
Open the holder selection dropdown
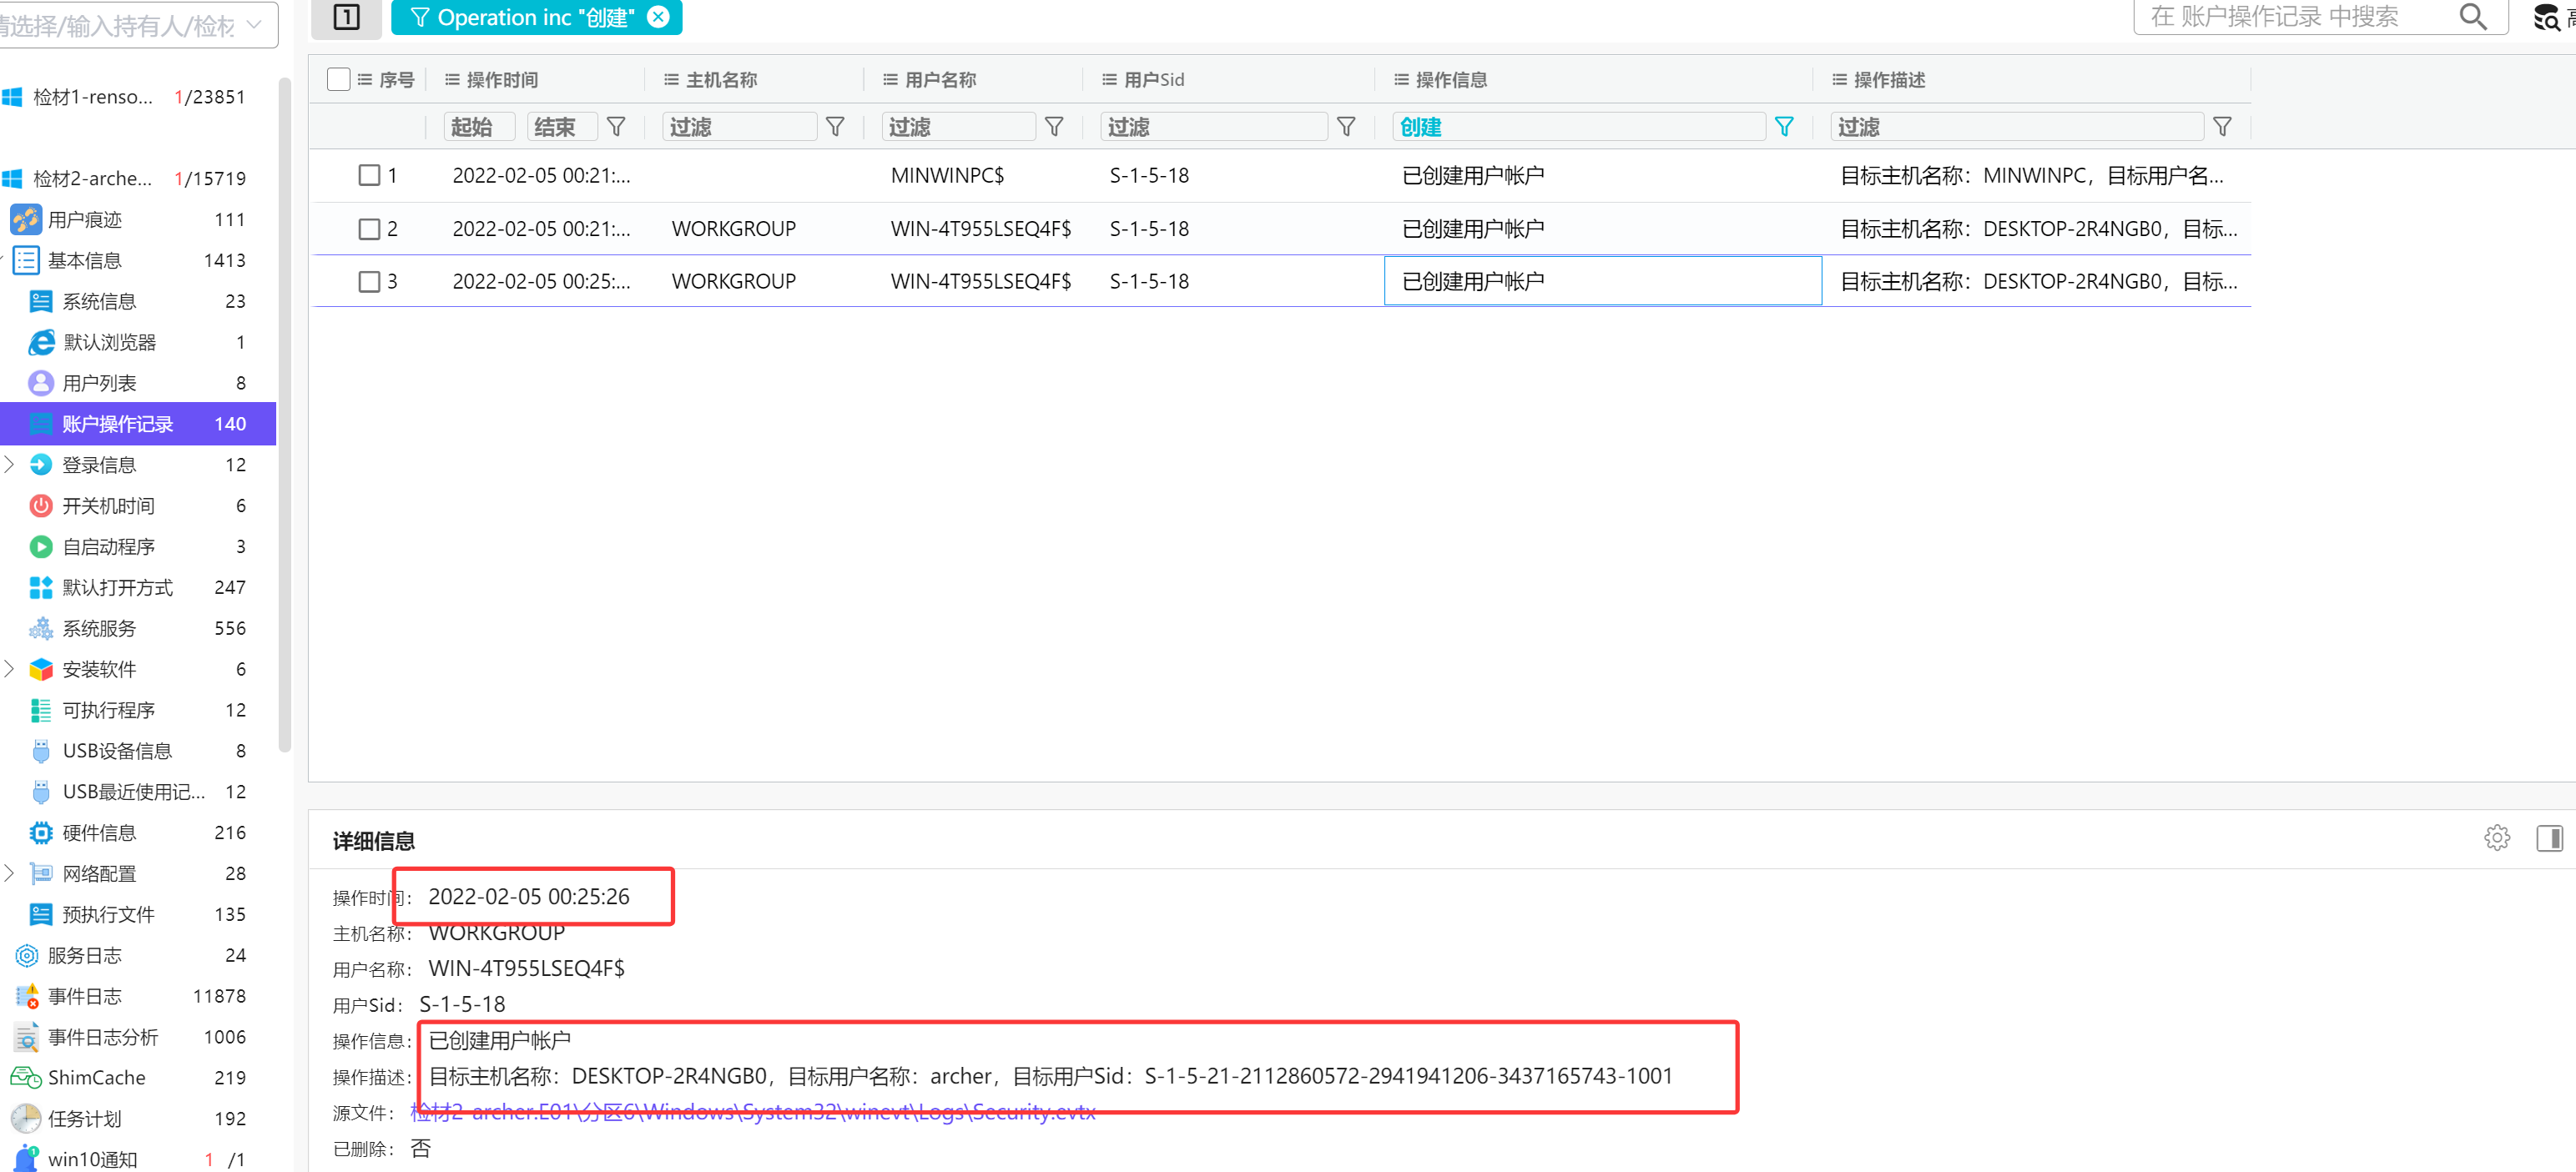[x=254, y=24]
